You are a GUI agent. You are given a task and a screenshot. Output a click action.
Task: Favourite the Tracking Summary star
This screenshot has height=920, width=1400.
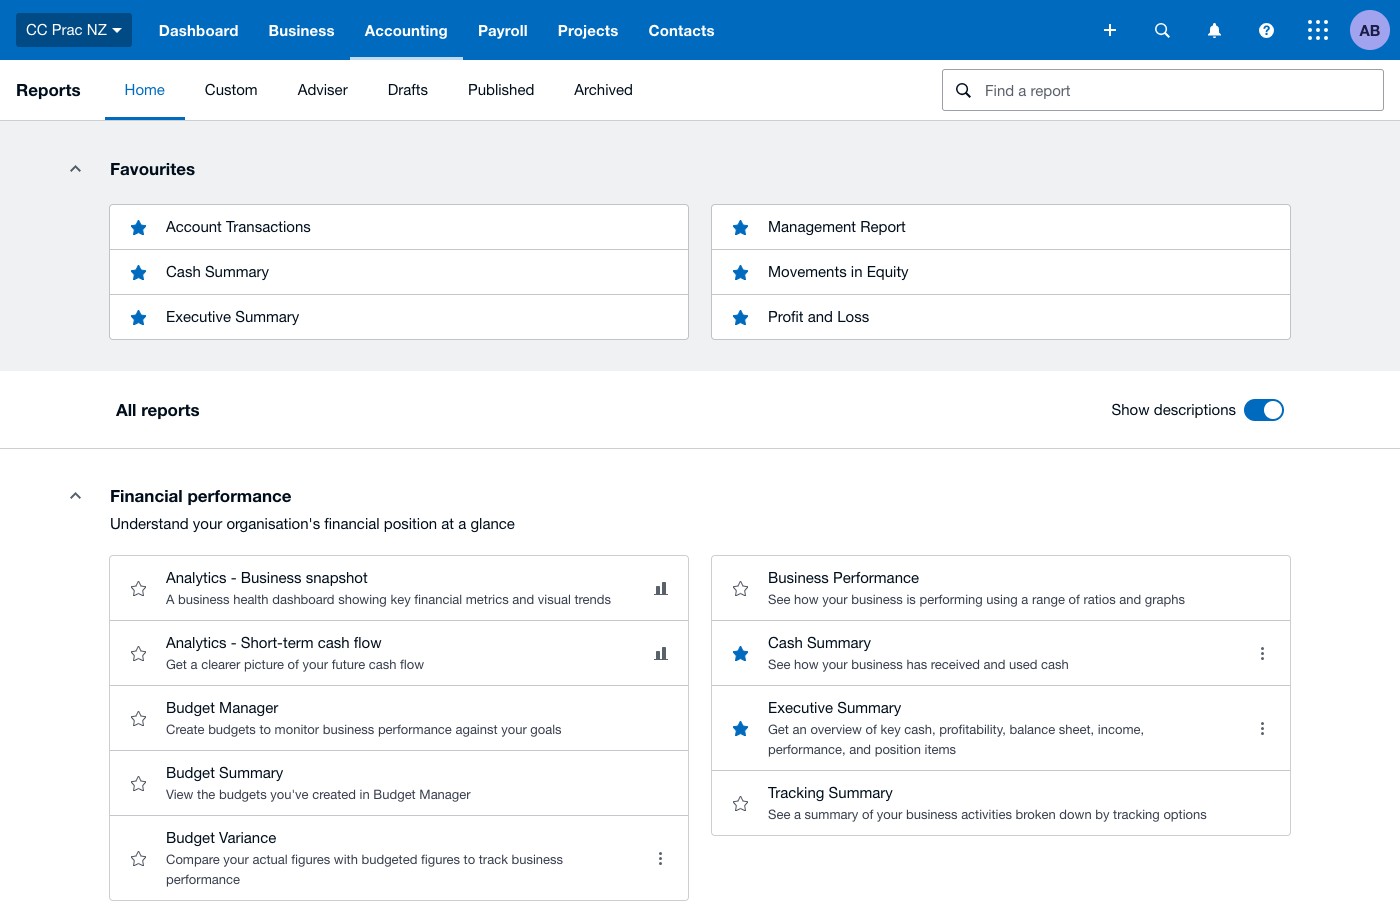coord(741,804)
